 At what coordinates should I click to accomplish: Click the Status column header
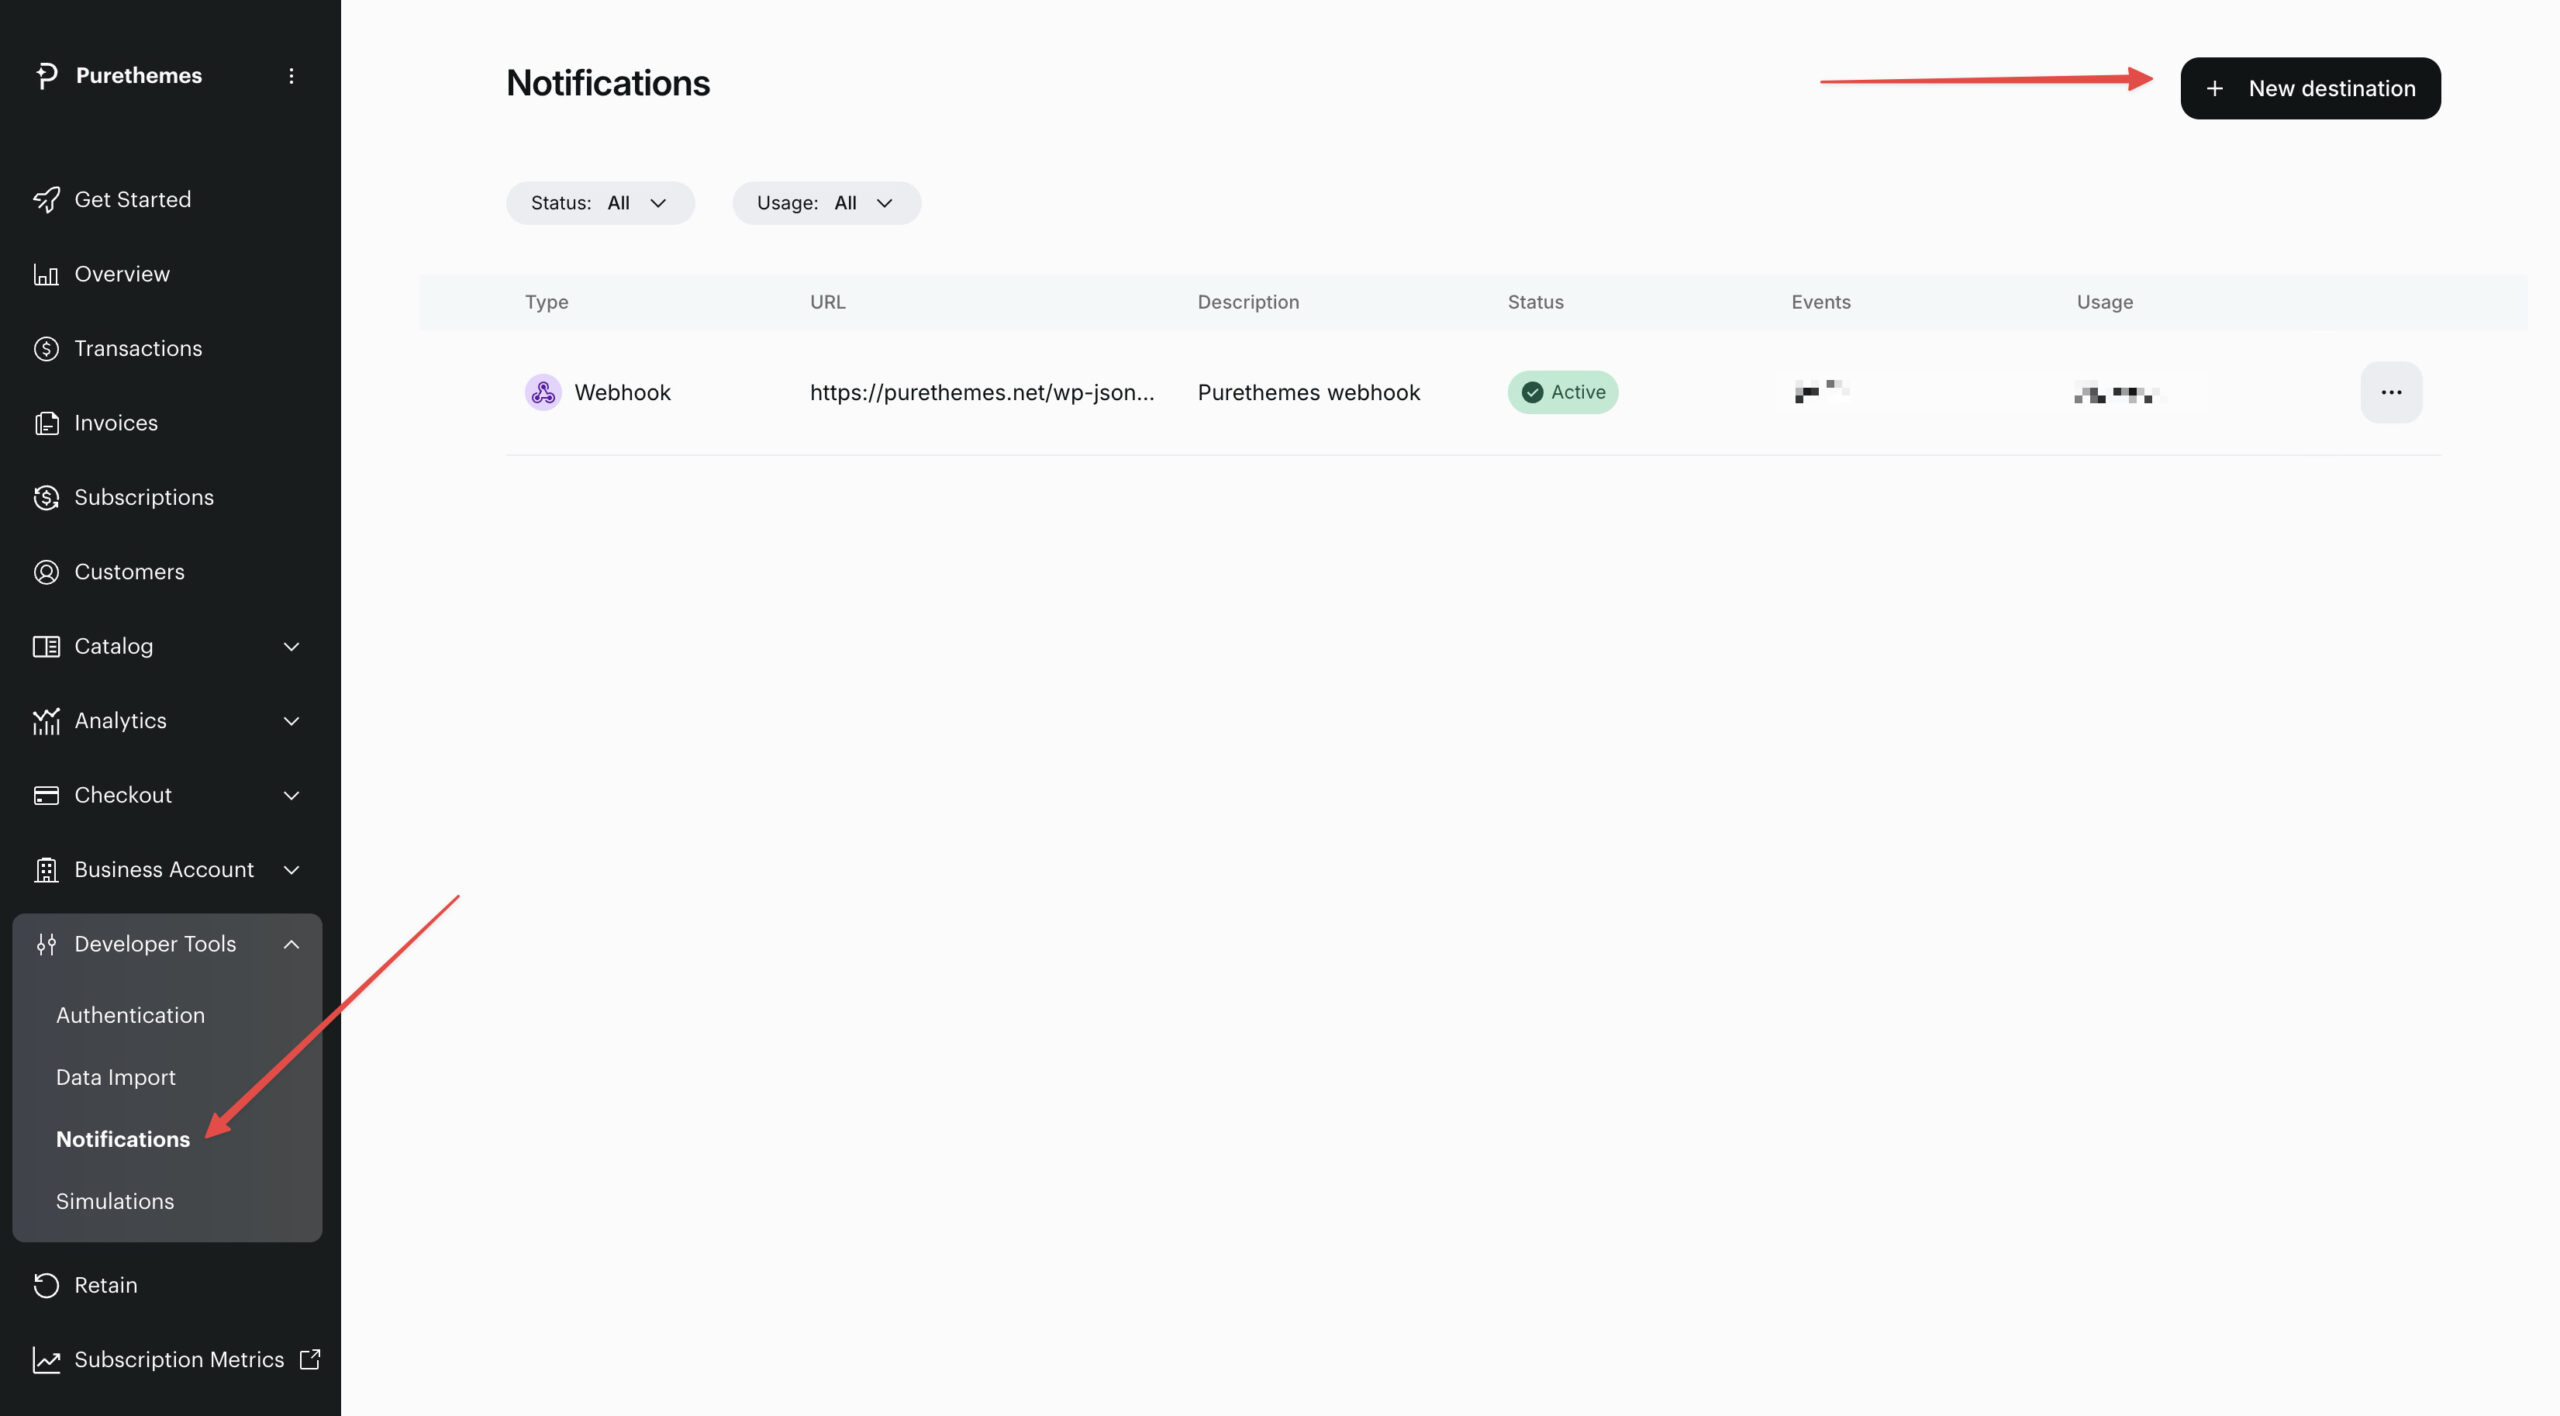tap(1536, 302)
